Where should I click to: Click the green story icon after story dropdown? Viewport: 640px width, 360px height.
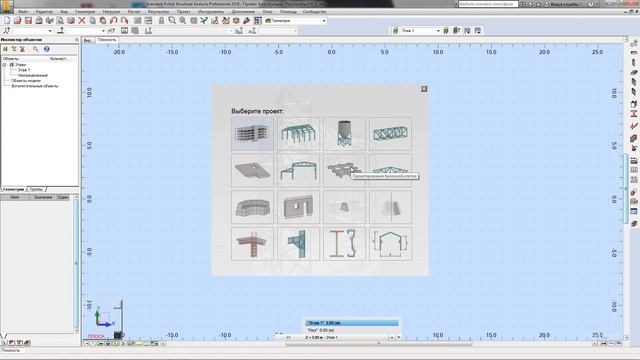pyautogui.click(x=446, y=31)
